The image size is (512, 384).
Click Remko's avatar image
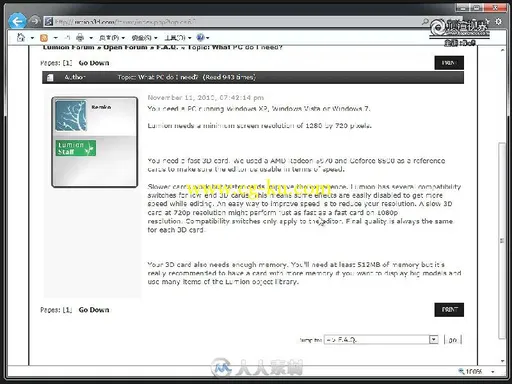click(71, 116)
